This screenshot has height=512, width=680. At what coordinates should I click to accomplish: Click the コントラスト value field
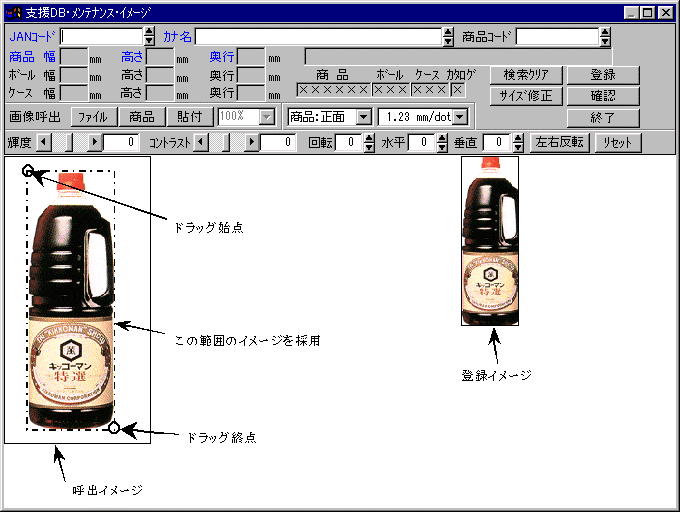coord(278,142)
